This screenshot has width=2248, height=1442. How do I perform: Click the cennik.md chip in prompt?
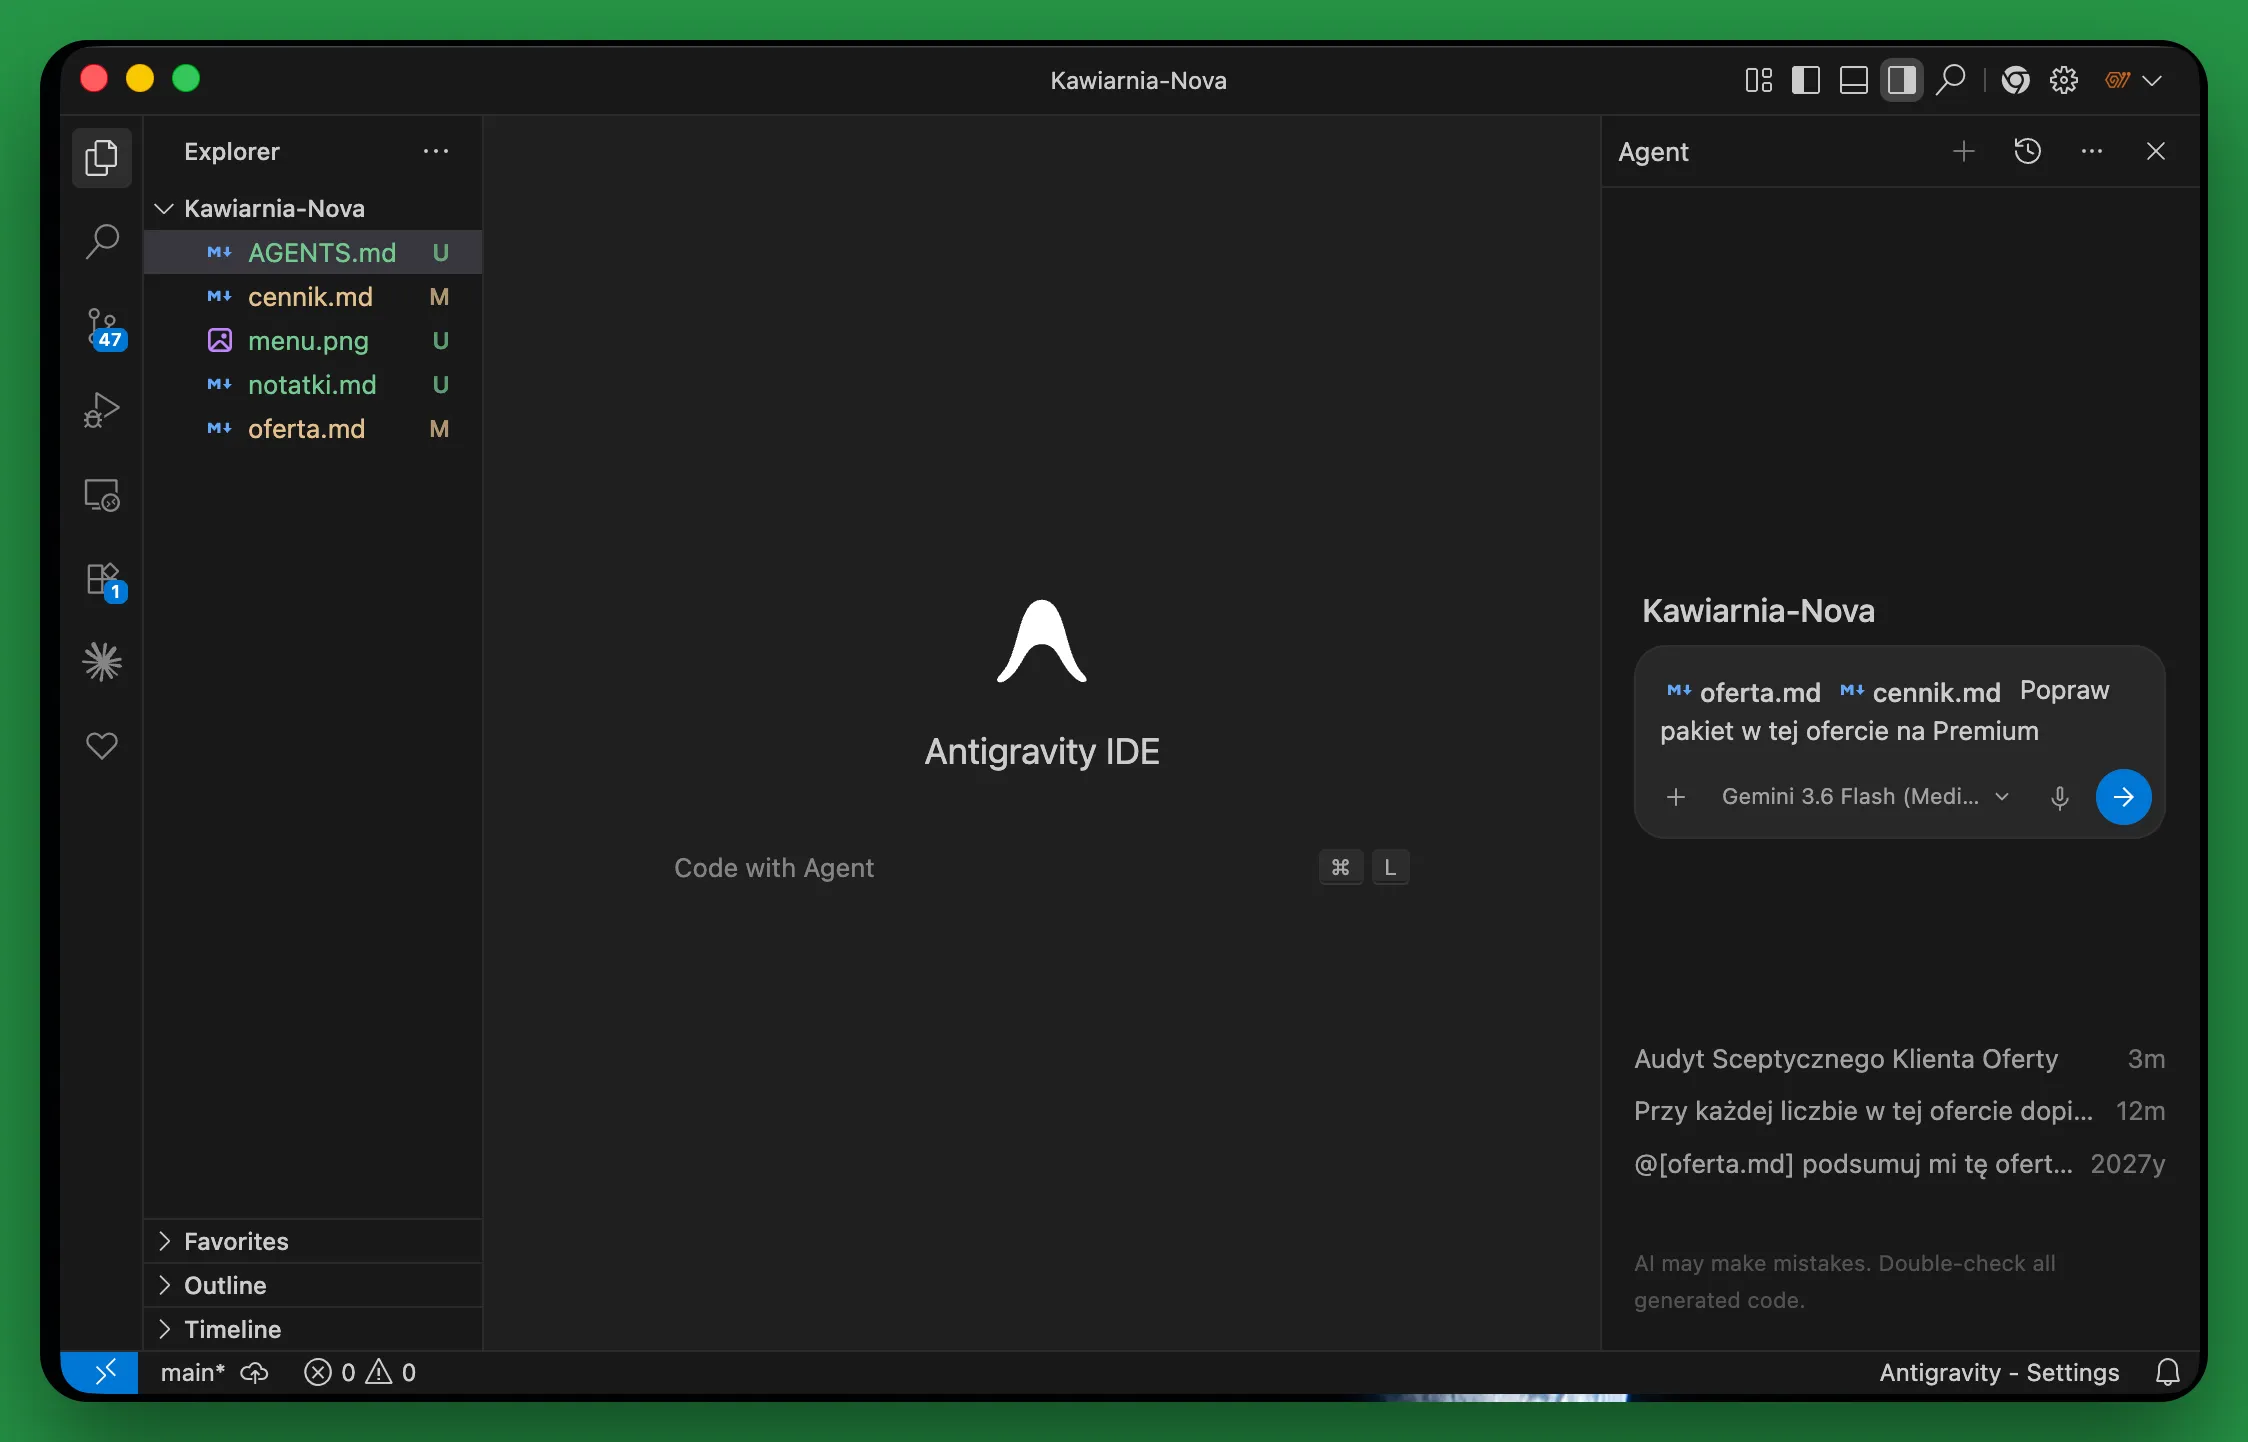tap(1921, 692)
